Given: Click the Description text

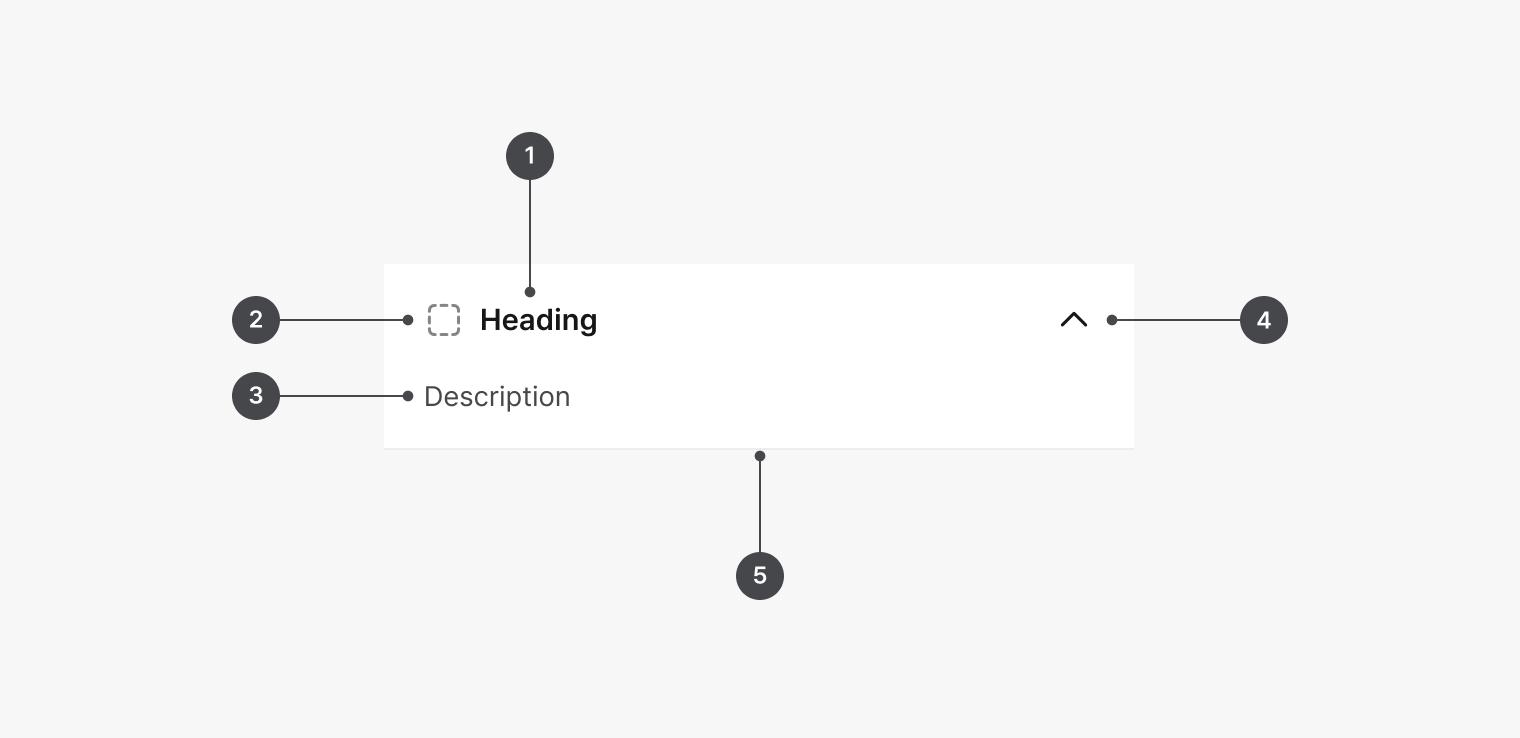Looking at the screenshot, I should [x=497, y=397].
